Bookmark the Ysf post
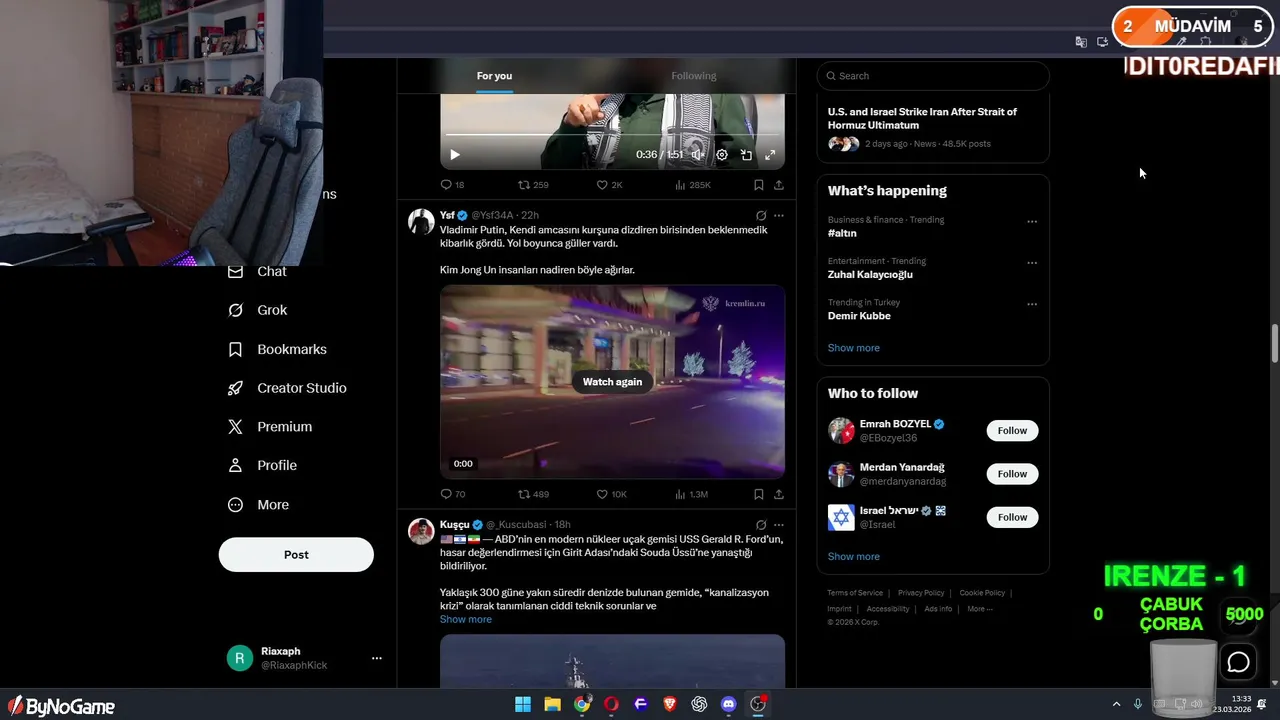 pyautogui.click(x=759, y=494)
